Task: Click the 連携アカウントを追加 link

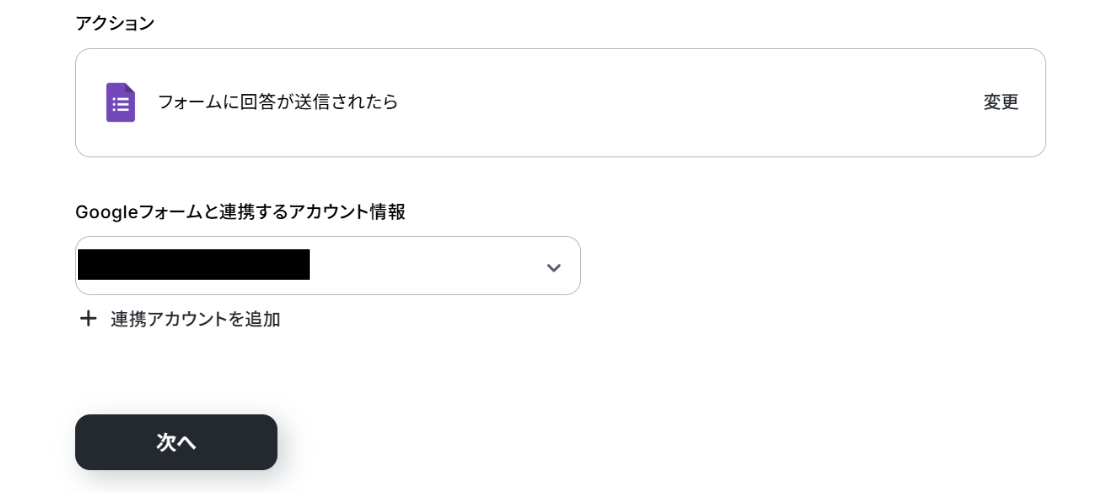Action: pyautogui.click(x=195, y=319)
